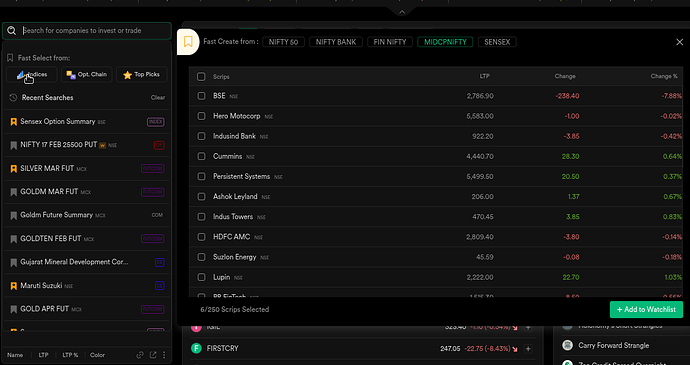The height and width of the screenshot is (365, 690).
Task: Click the Carry Forward Strangle avatar icon
Action: 567,345
